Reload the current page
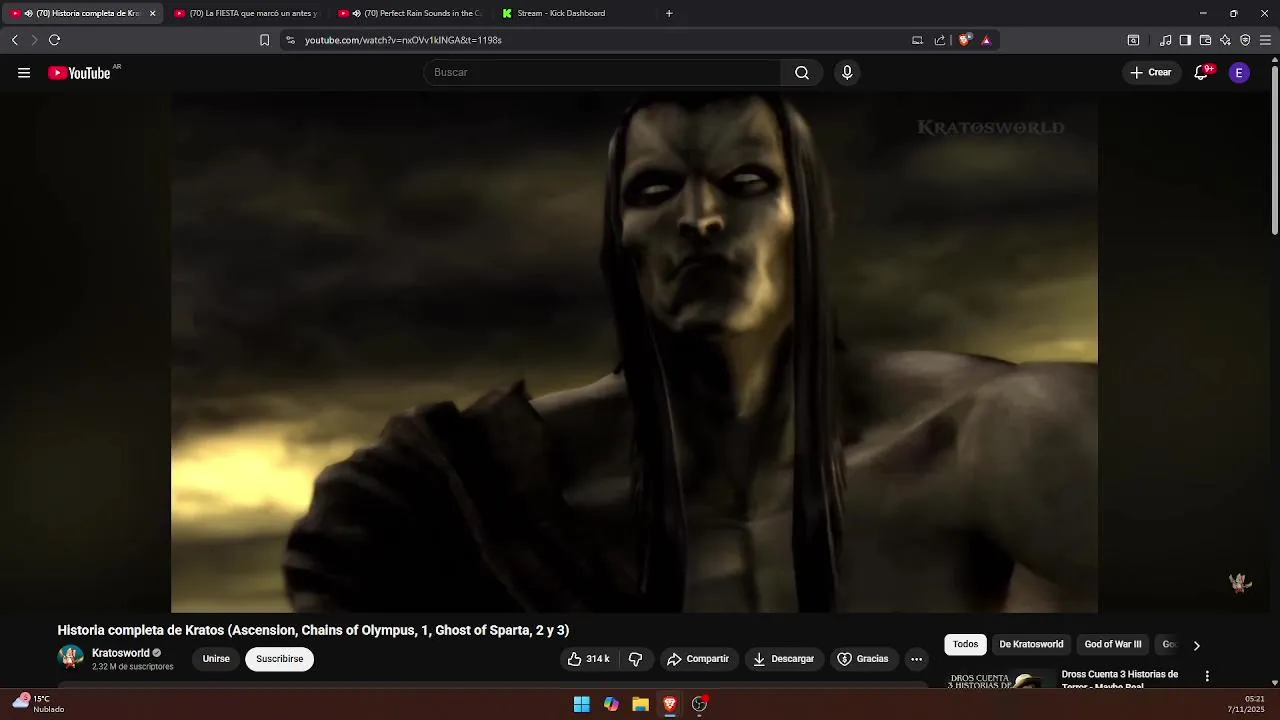1280x720 pixels. click(x=54, y=40)
